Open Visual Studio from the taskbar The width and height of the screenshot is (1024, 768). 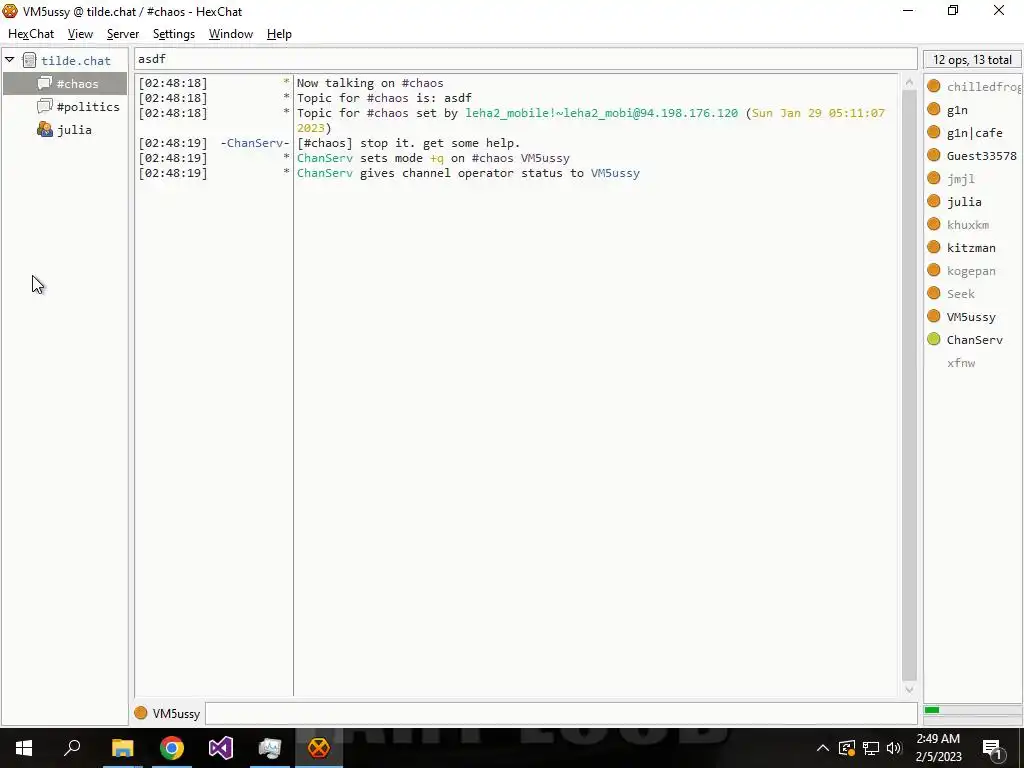point(221,748)
